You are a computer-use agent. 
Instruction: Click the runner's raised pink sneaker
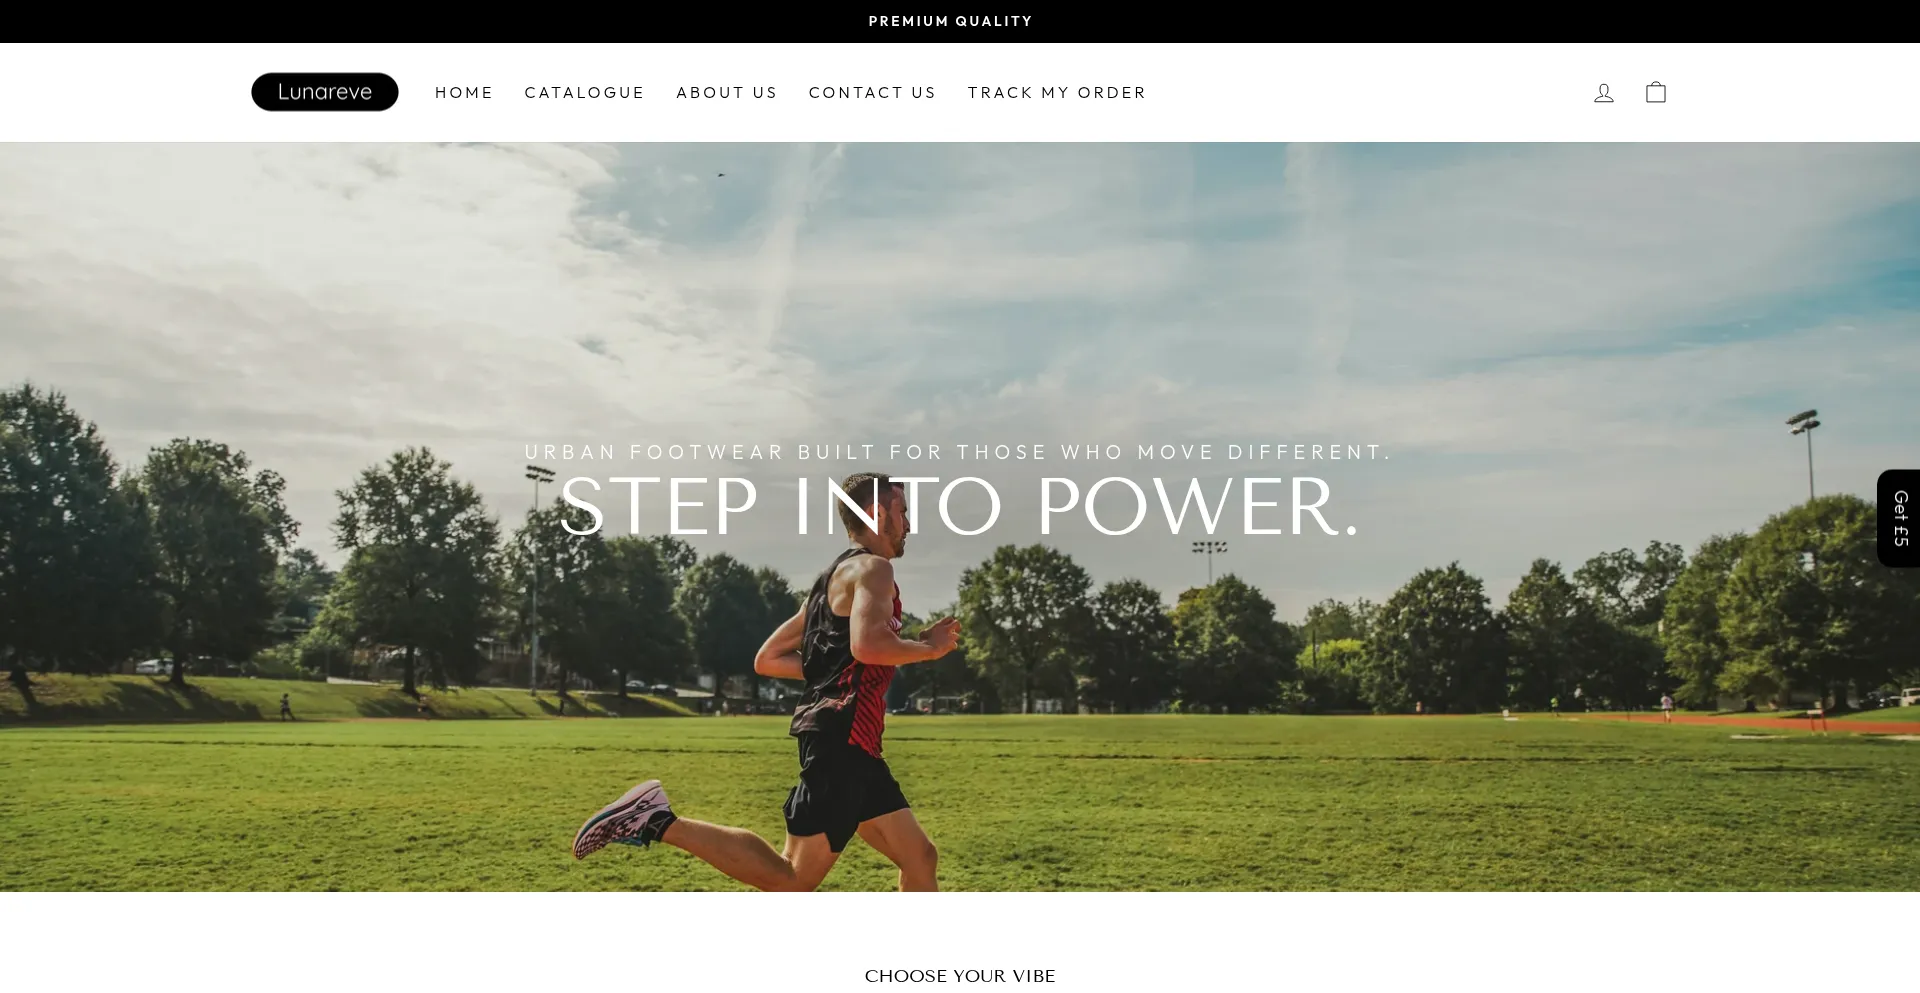pos(624,820)
